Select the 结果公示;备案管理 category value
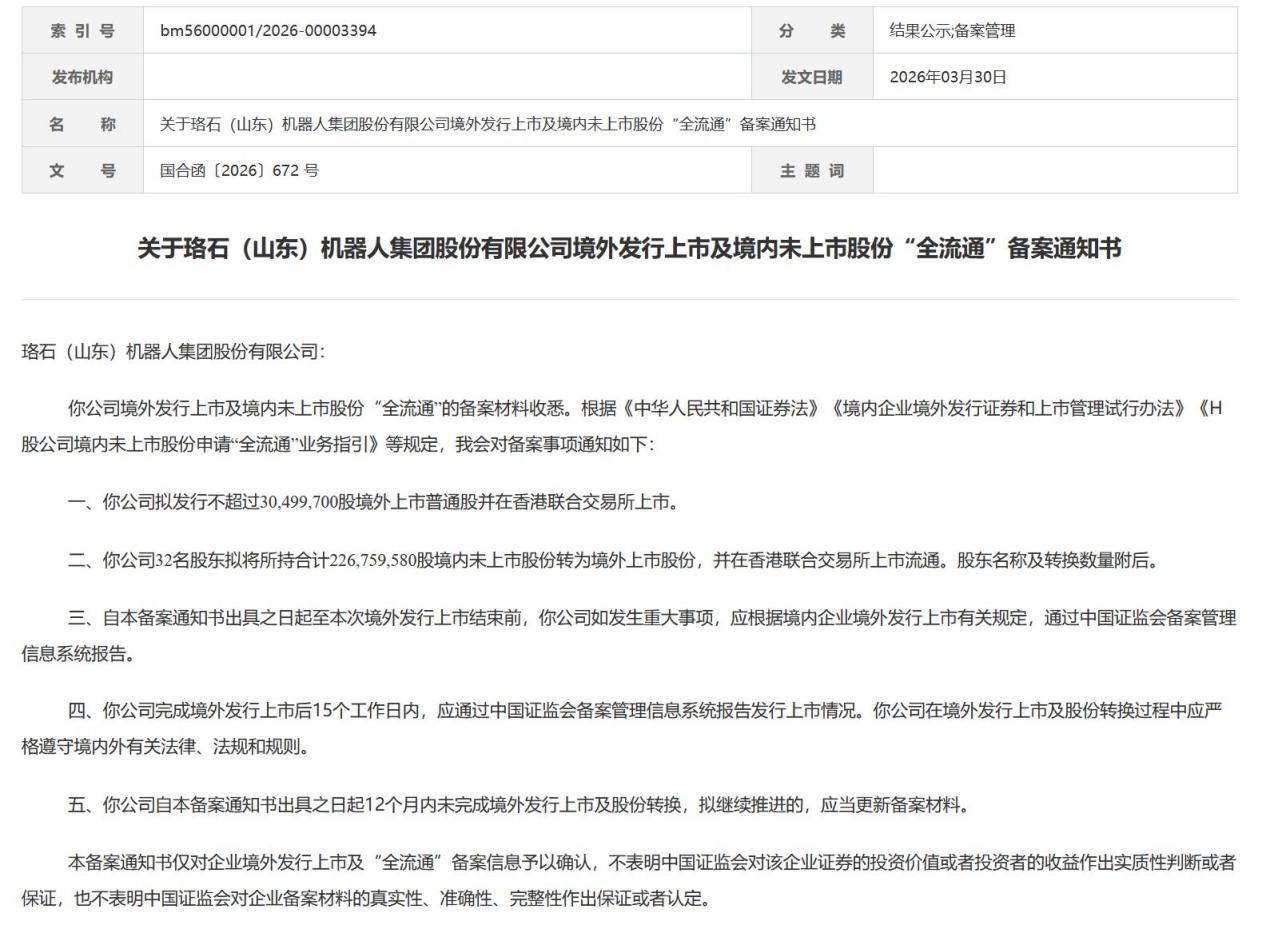Screen dimensions: 1266x937 [x=952, y=31]
